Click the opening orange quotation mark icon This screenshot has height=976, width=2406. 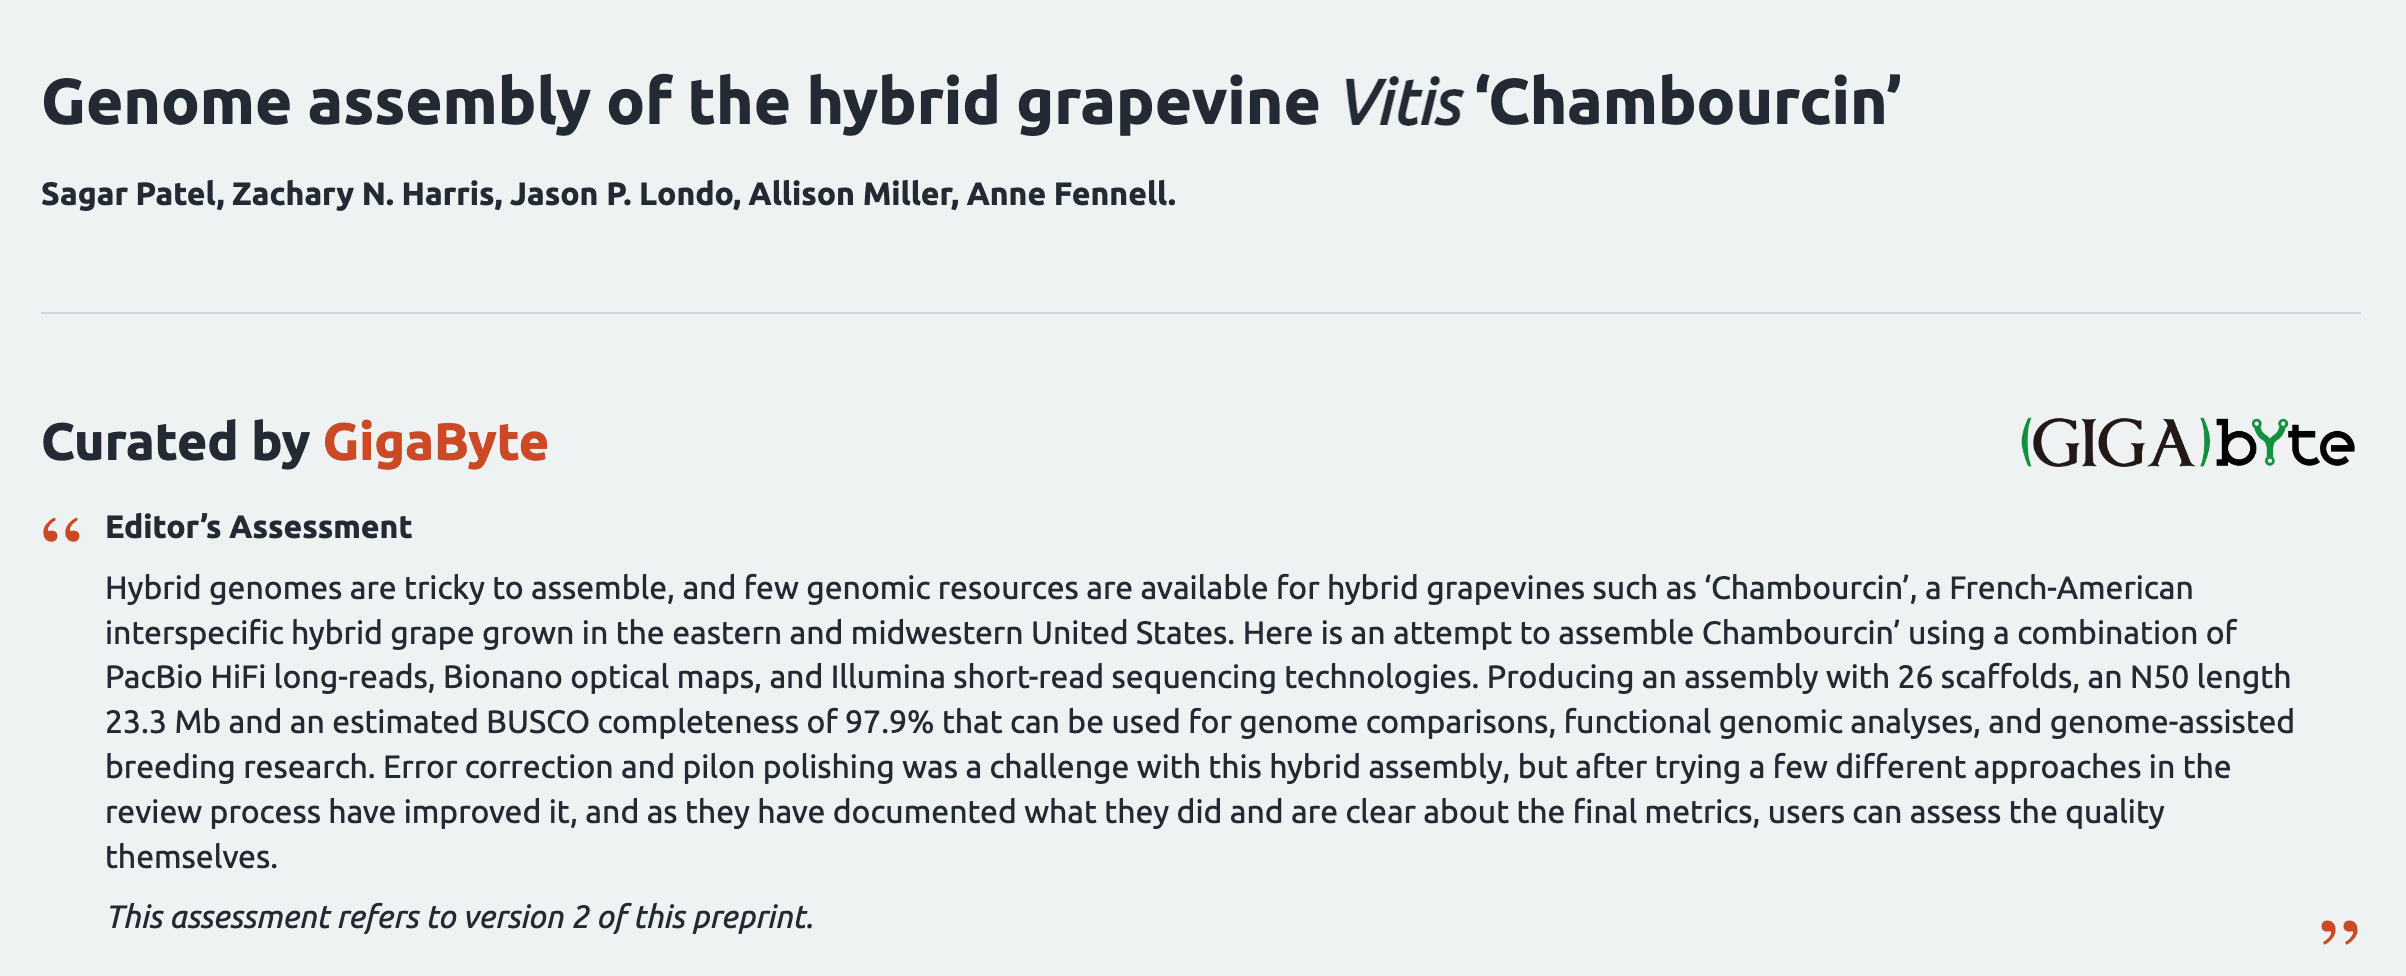61,530
